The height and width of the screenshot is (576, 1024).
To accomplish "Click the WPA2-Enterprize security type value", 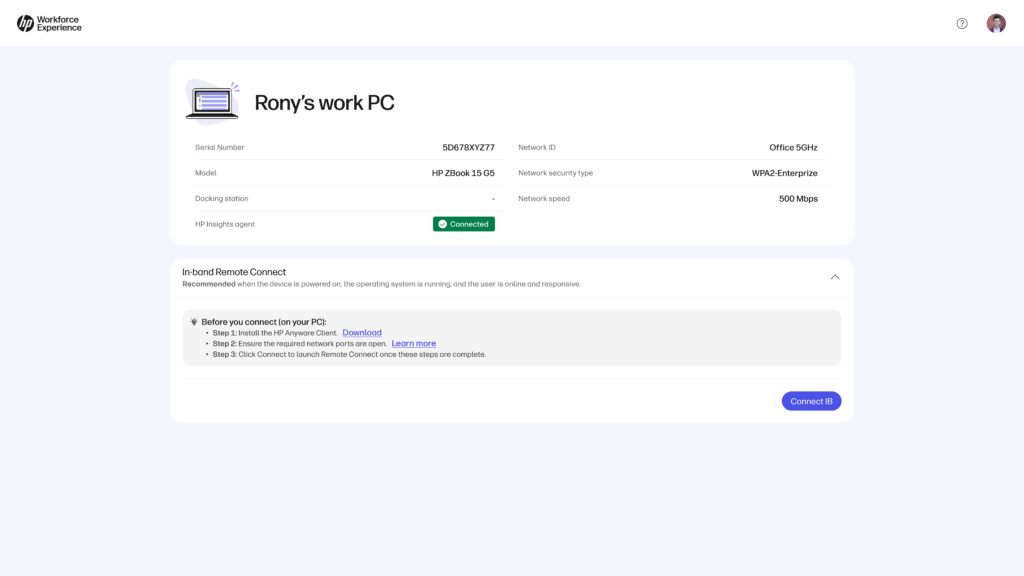I will [x=784, y=173].
